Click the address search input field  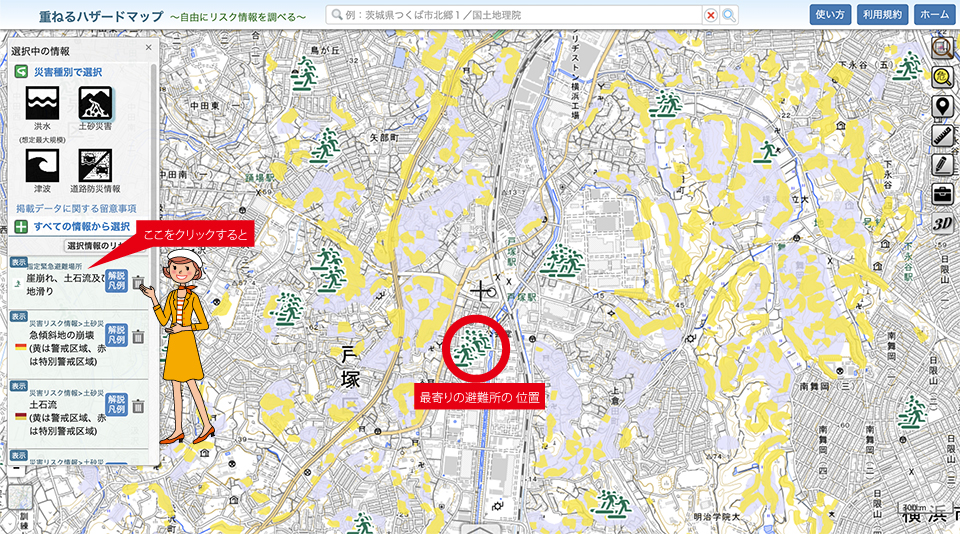515,15
